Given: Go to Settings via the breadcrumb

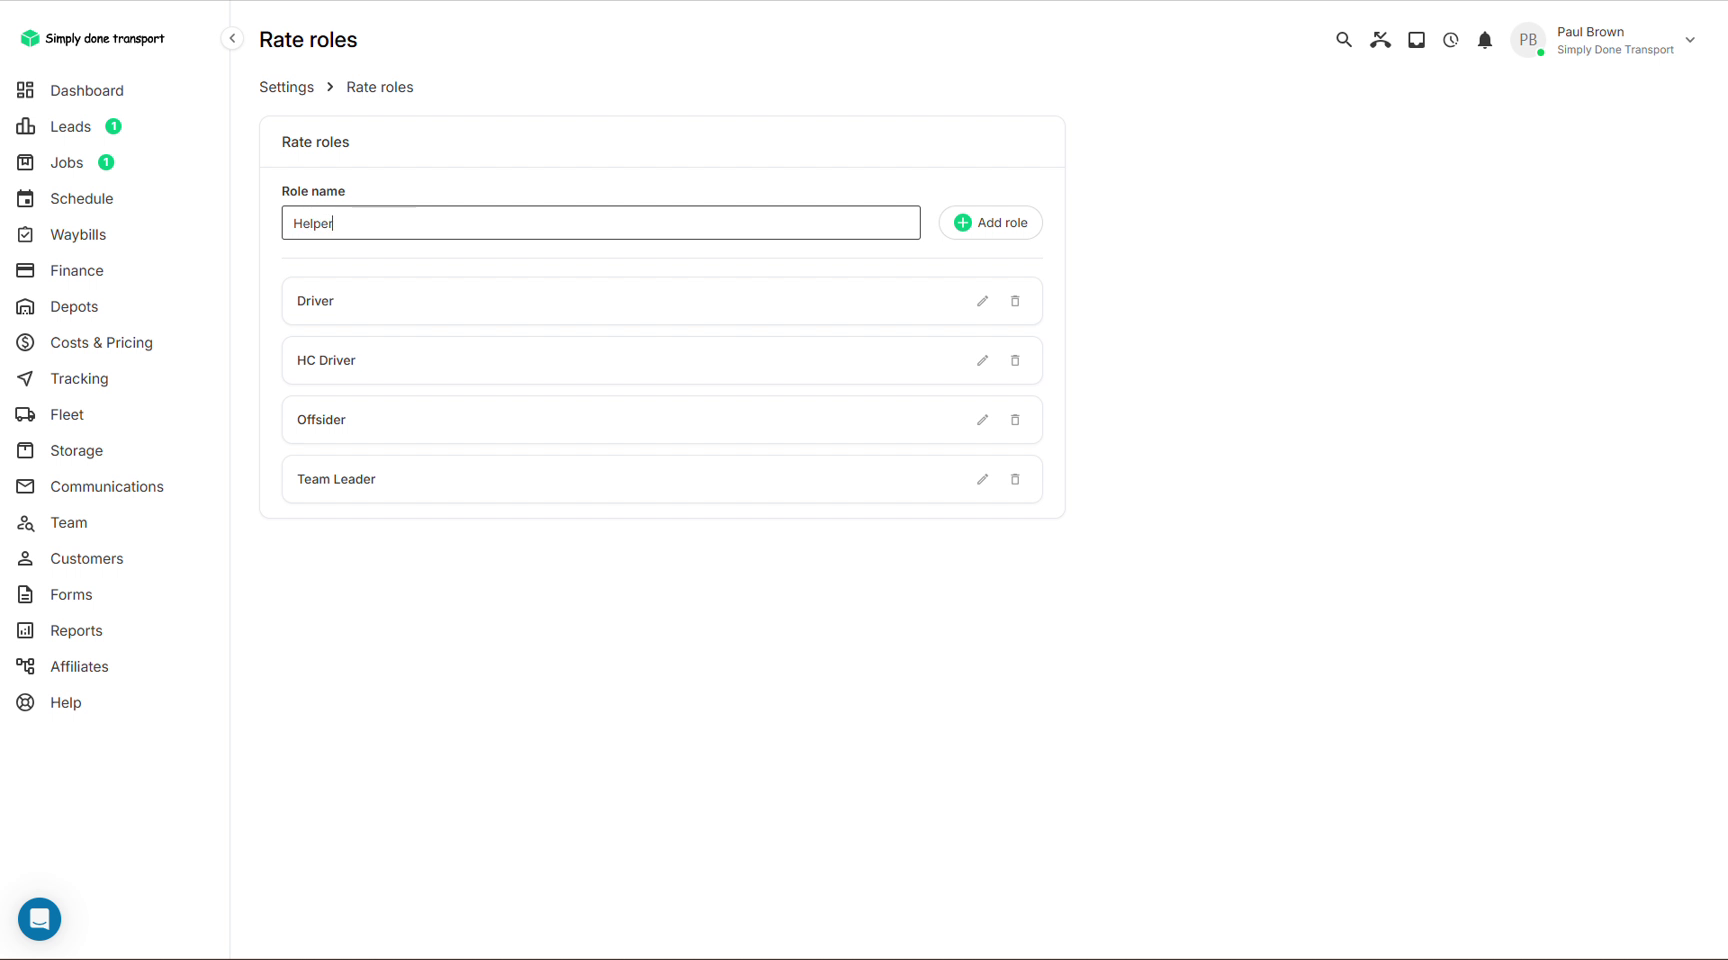Looking at the screenshot, I should (x=286, y=87).
